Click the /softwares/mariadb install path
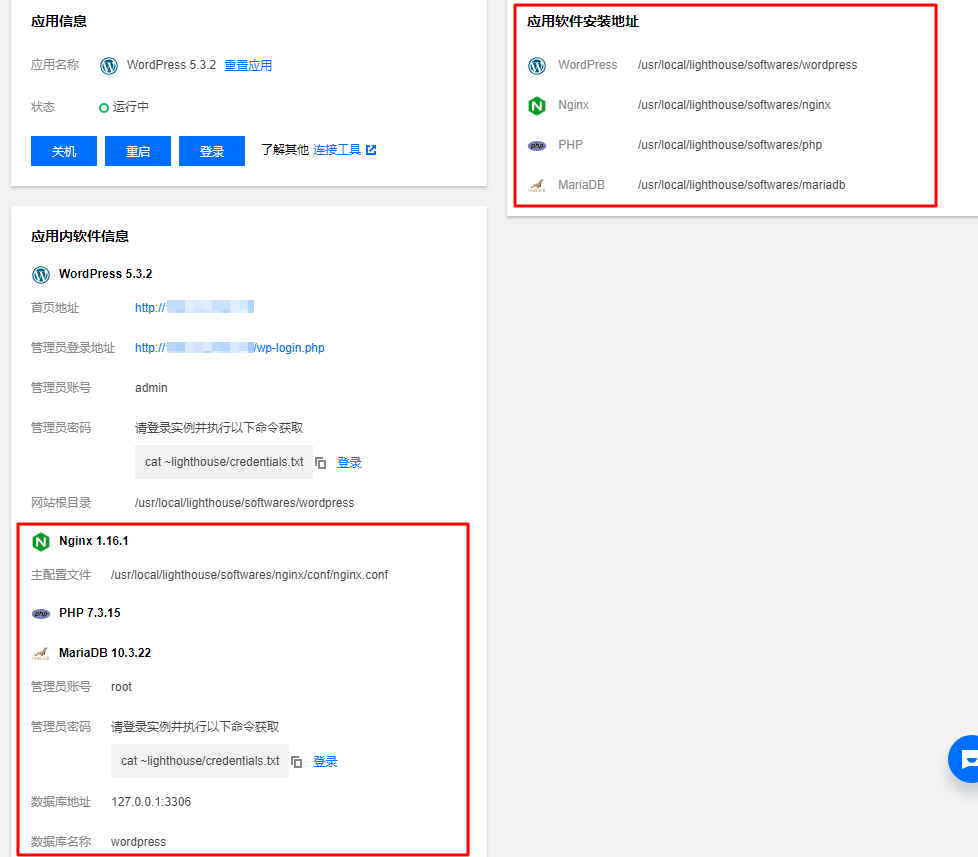 click(742, 185)
